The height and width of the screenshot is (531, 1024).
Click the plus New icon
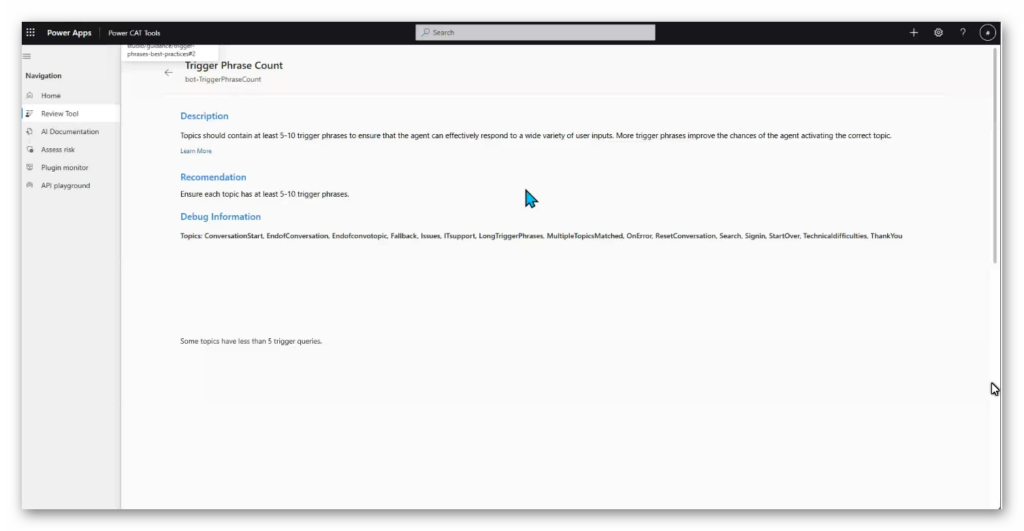(914, 33)
